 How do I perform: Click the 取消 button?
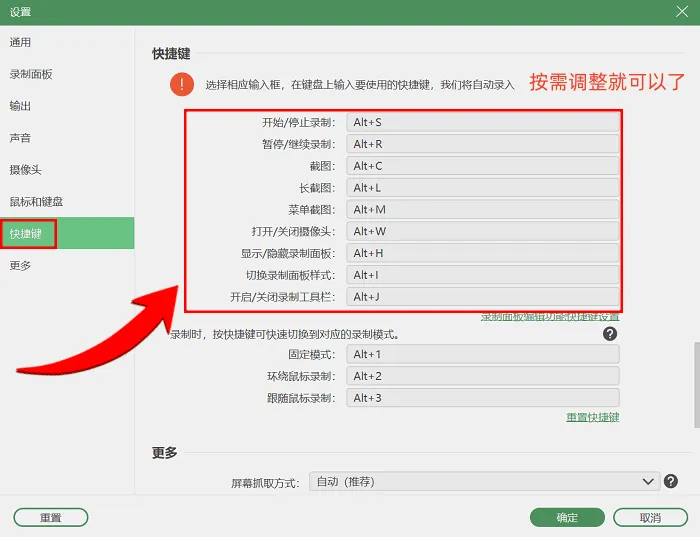pyautogui.click(x=650, y=517)
